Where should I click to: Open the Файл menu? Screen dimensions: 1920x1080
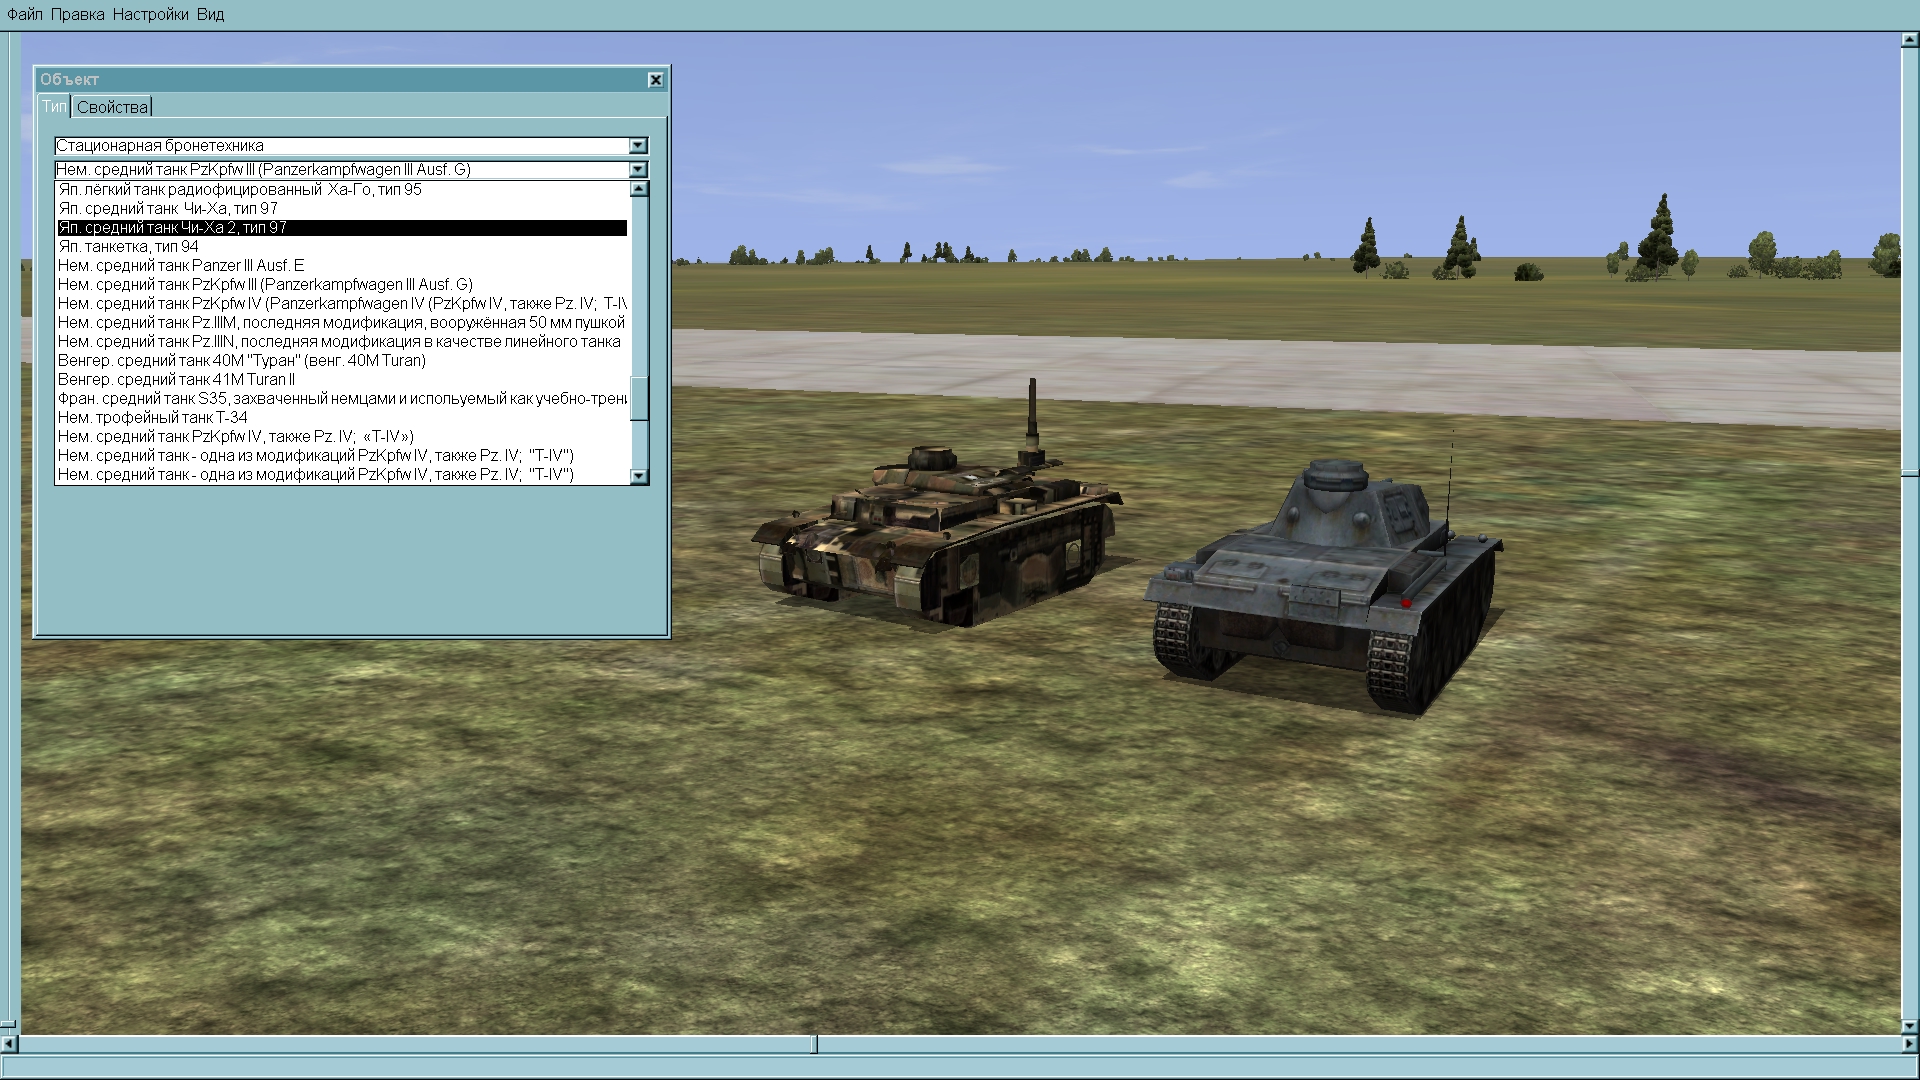tap(25, 14)
